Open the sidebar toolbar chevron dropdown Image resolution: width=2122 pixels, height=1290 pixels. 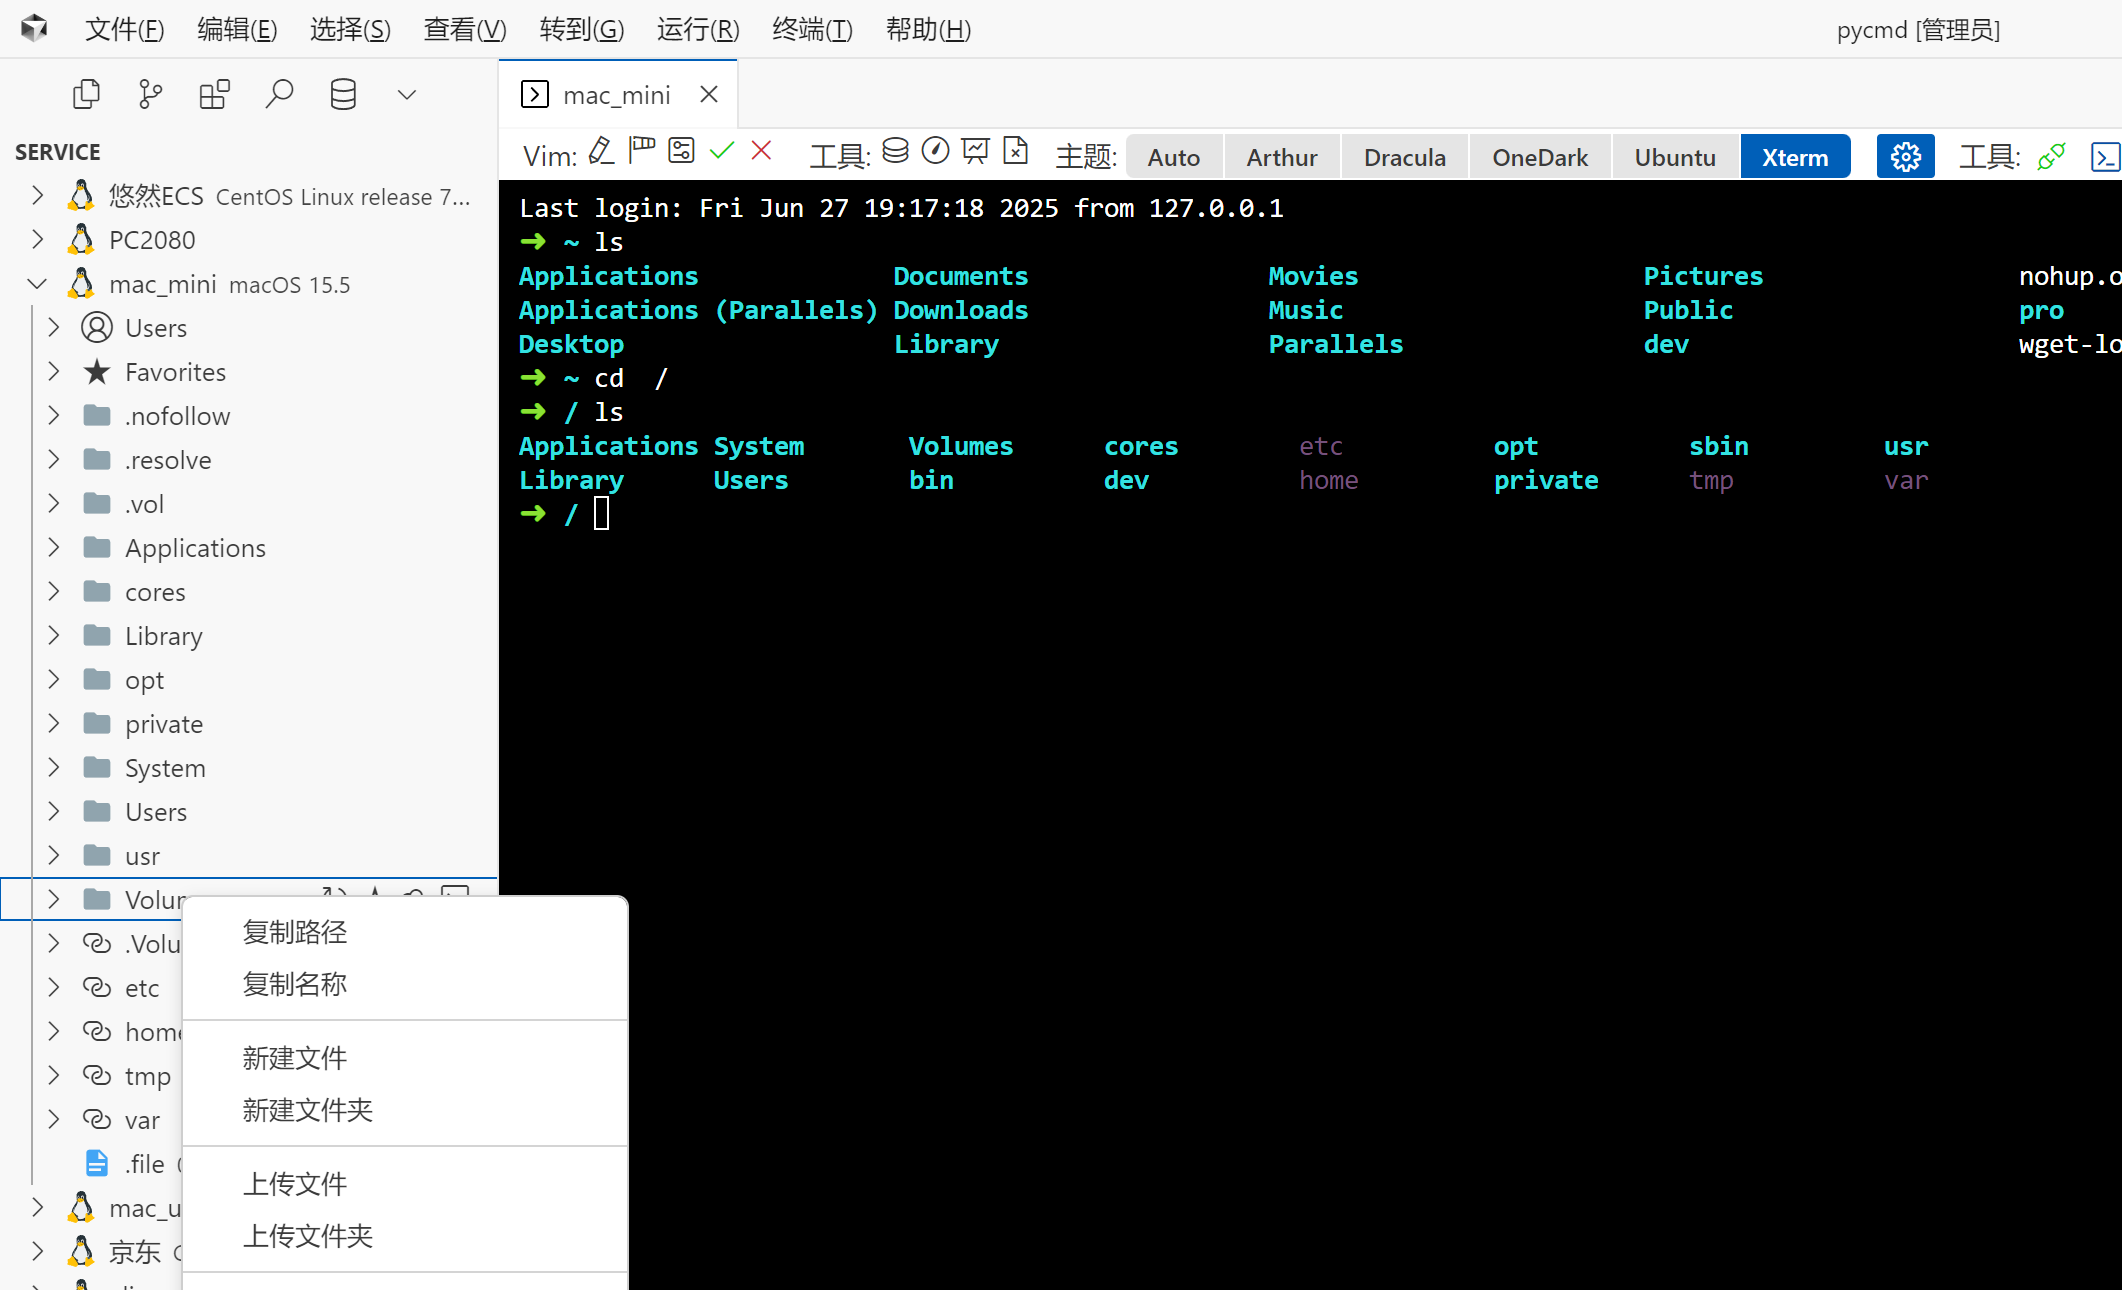point(406,95)
